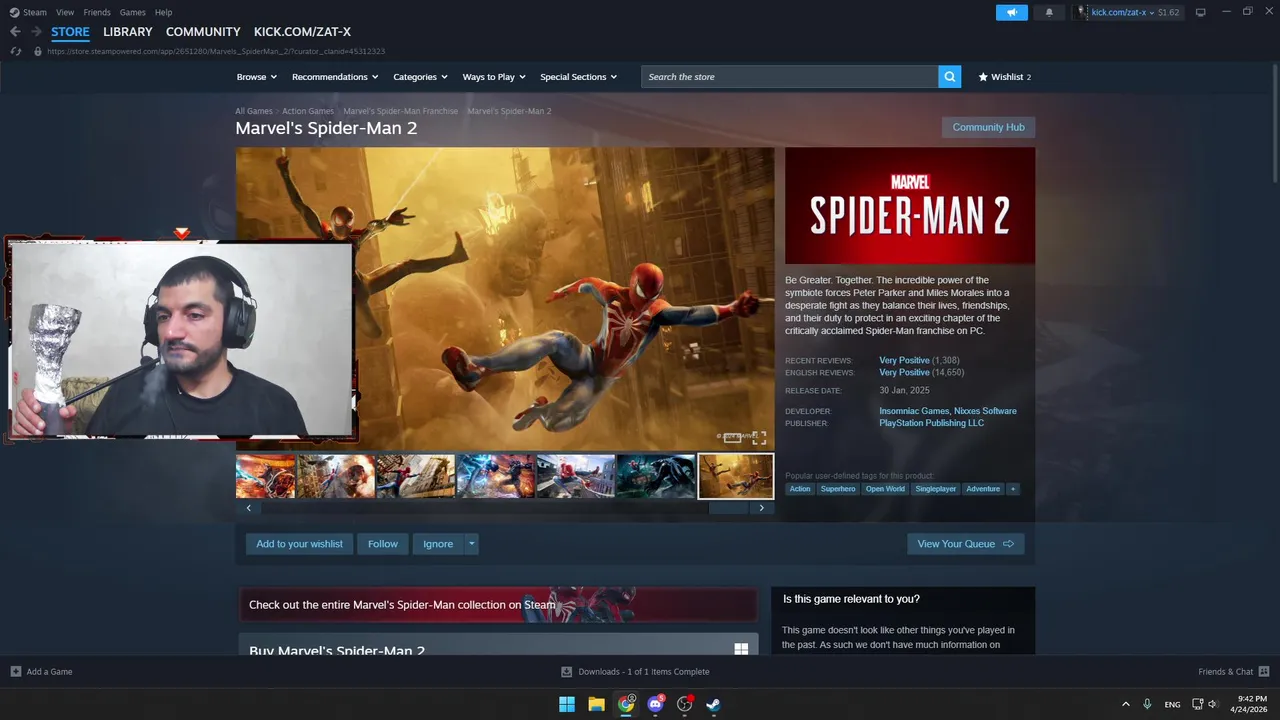Expand the Browse dropdown
The image size is (1280, 720).
tap(257, 77)
